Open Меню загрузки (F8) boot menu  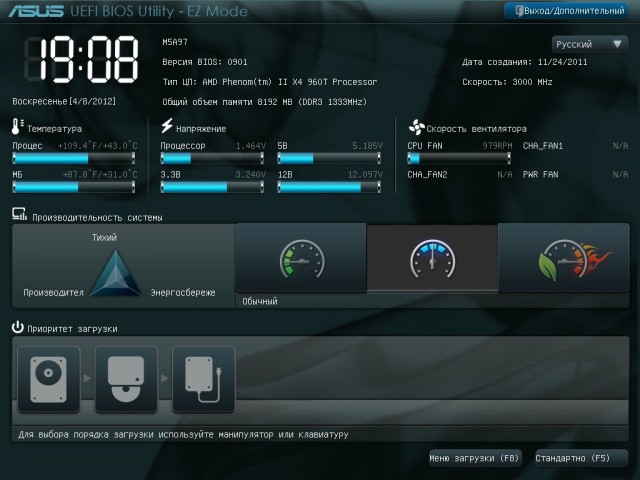pyautogui.click(x=475, y=458)
